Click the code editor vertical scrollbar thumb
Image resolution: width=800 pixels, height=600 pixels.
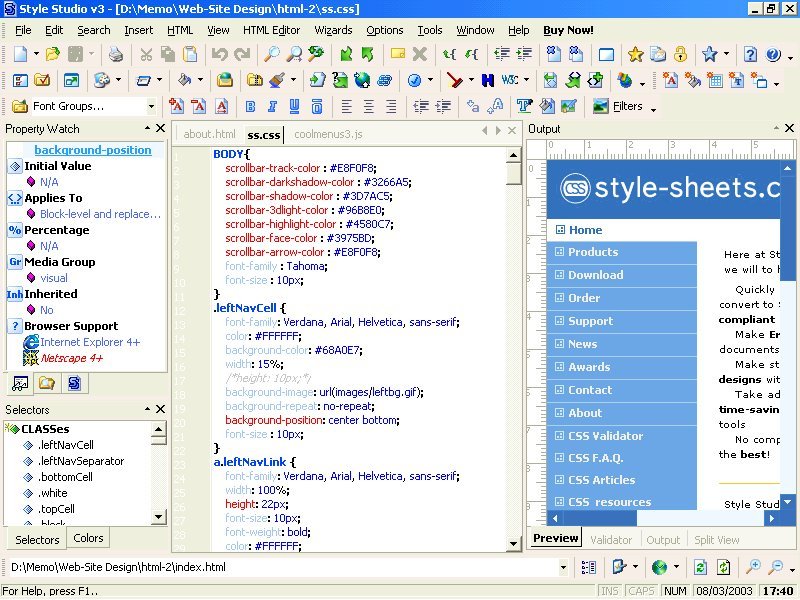[514, 173]
